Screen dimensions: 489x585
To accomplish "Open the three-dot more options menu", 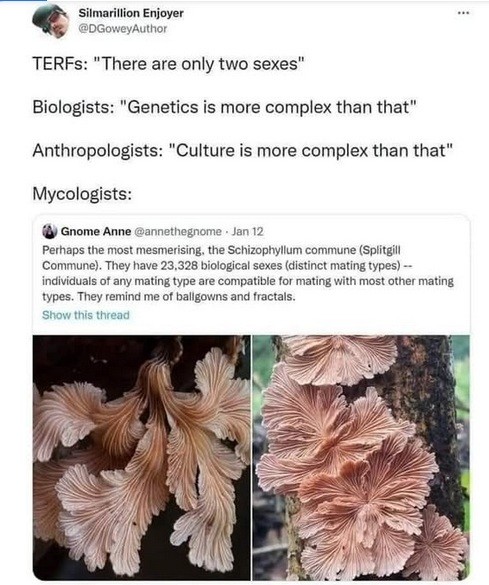I will tap(463, 13).
